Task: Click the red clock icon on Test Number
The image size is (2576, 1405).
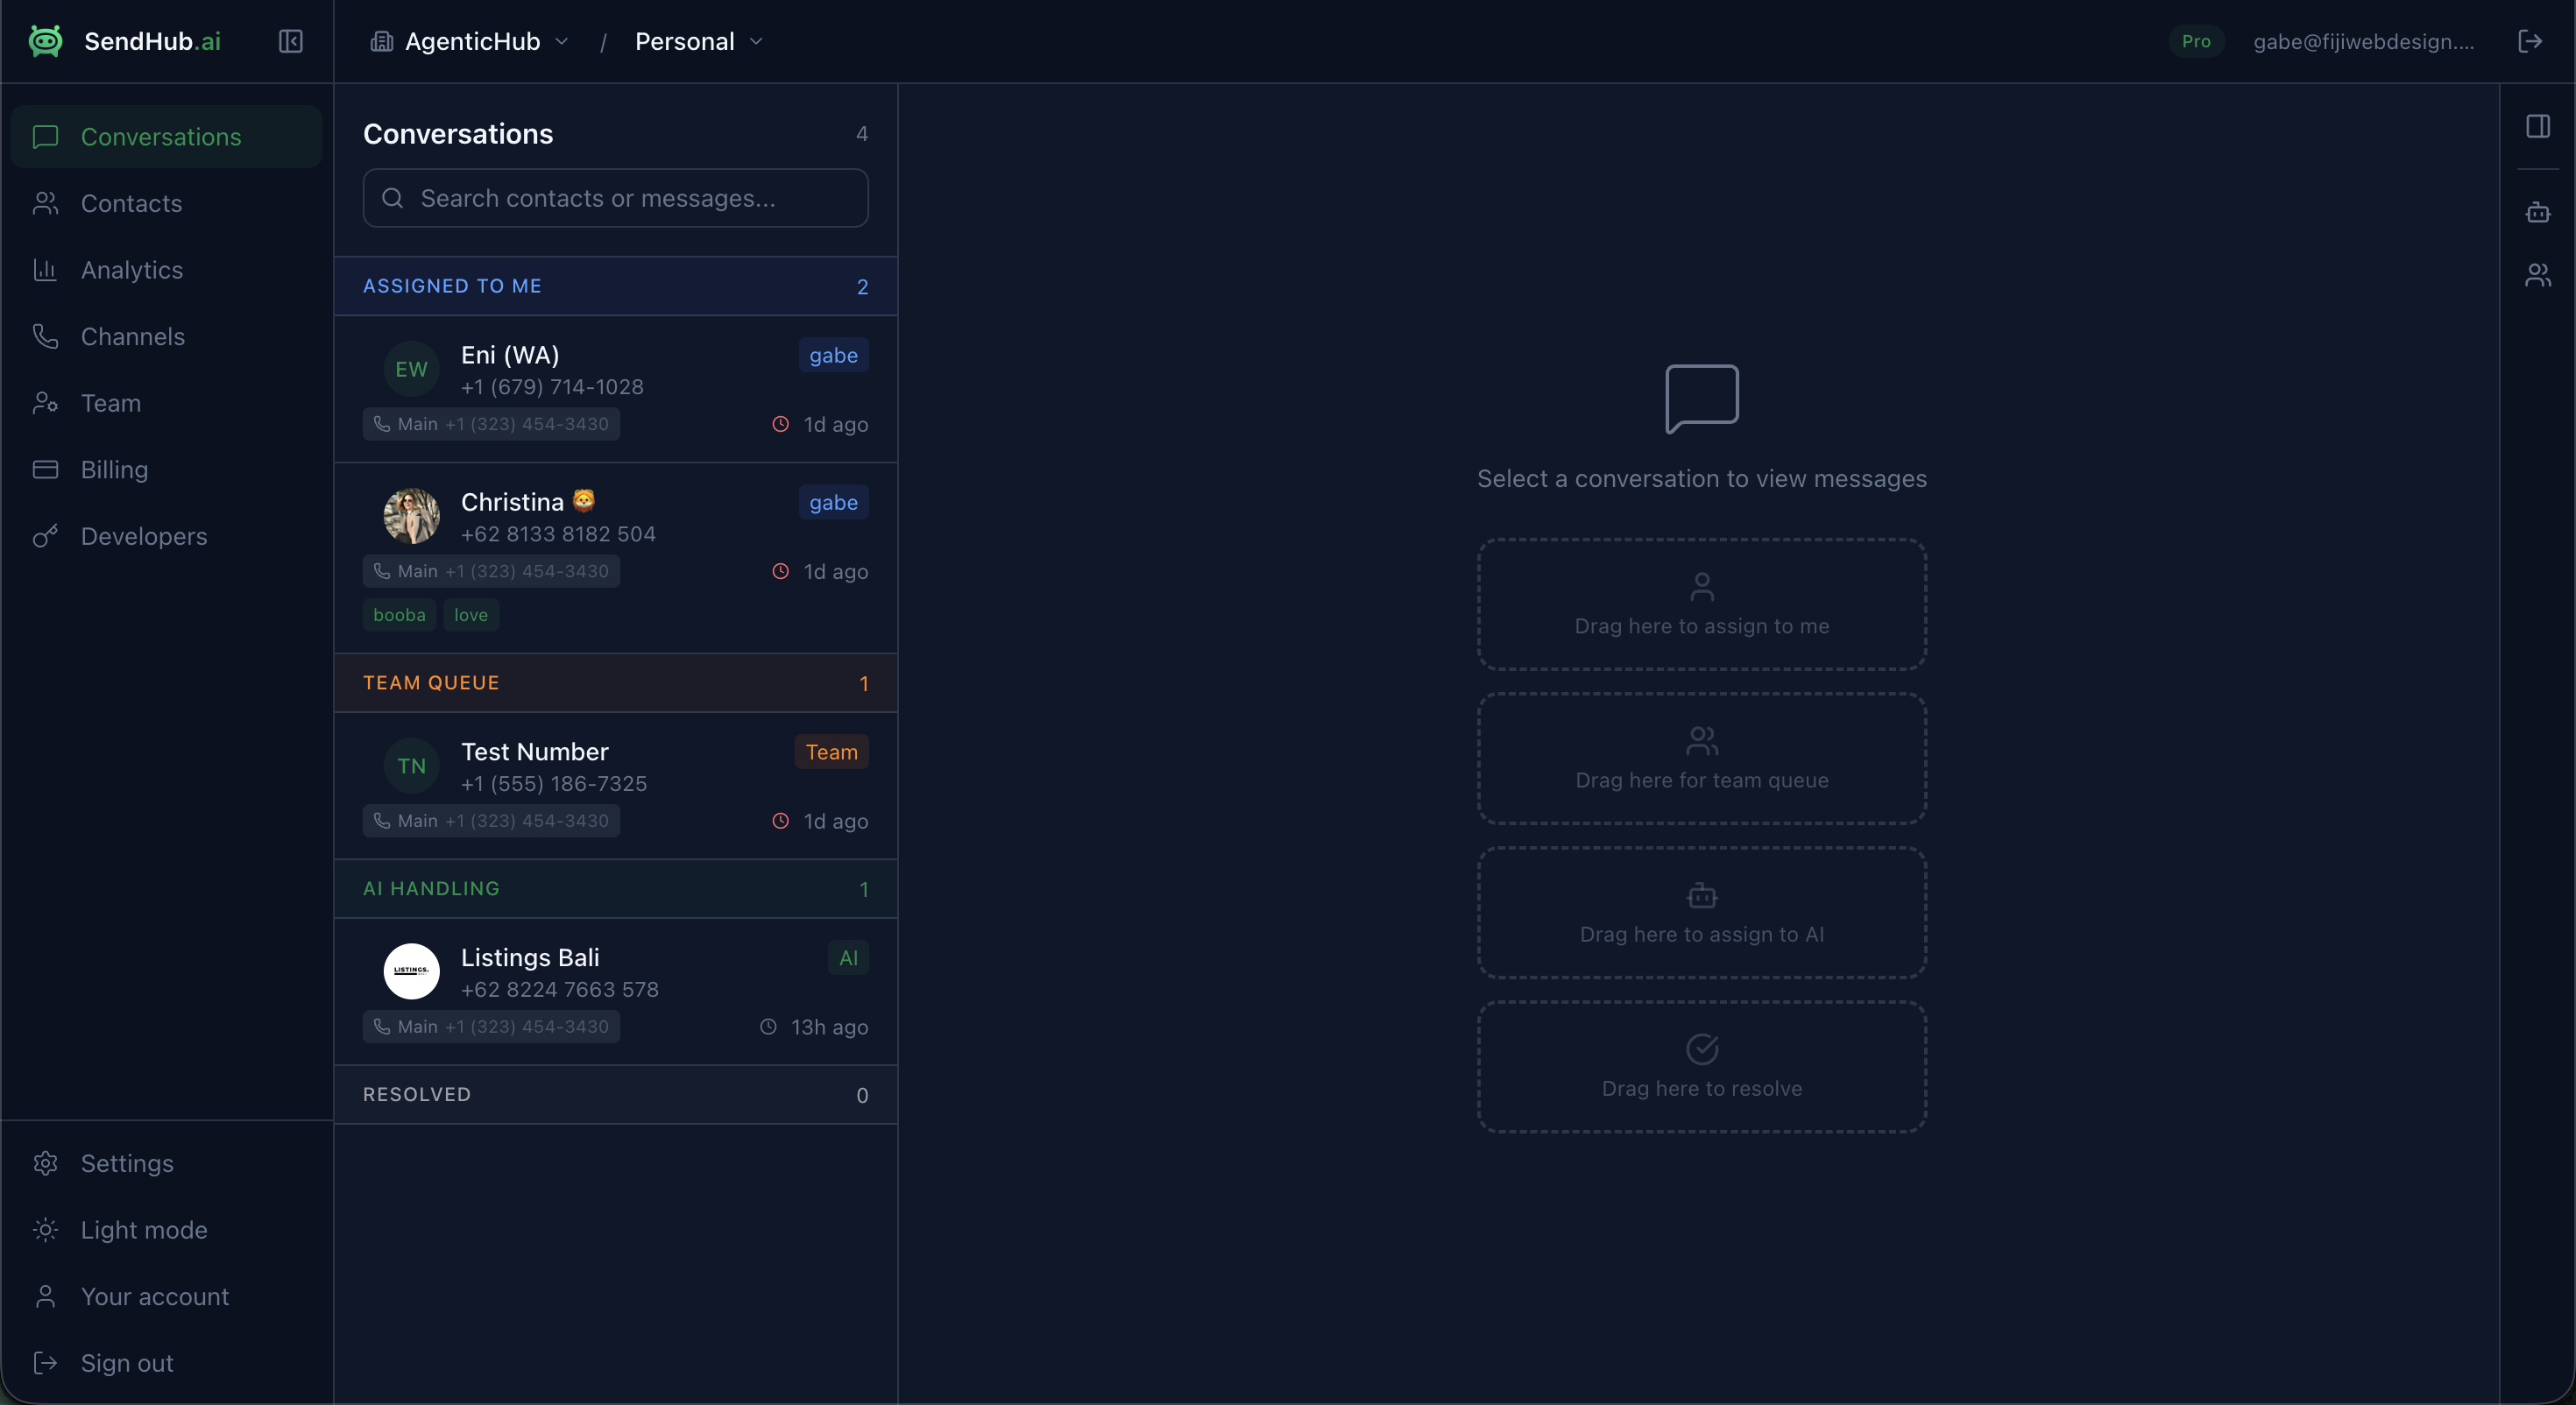Action: click(780, 821)
